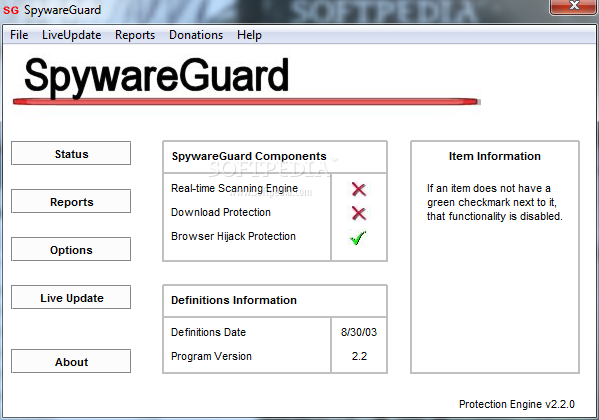Image resolution: width=599 pixels, height=420 pixels.
Task: Select Download Protection item
Action: [x=221, y=212]
